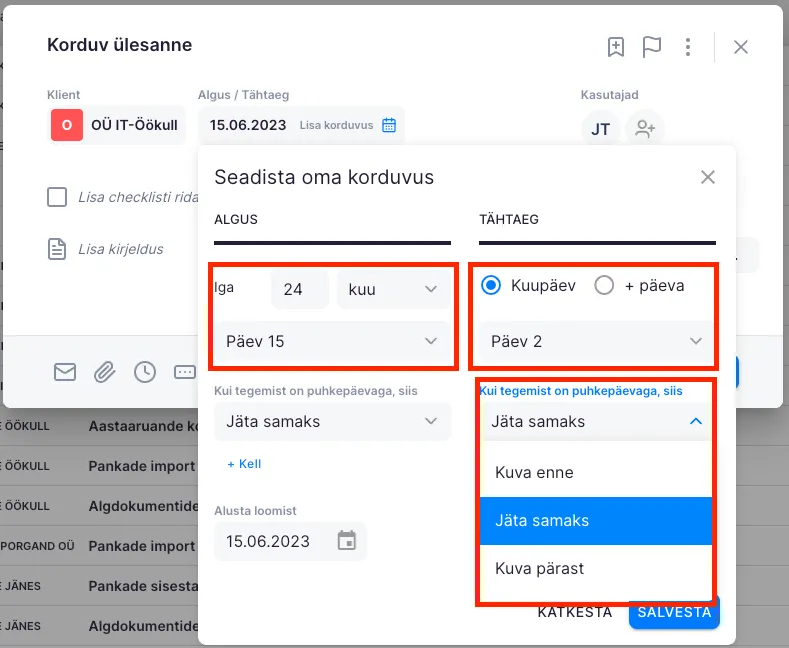Check the Lisa checklisti rida checkbox
This screenshot has width=789, height=648.
[x=57, y=197]
